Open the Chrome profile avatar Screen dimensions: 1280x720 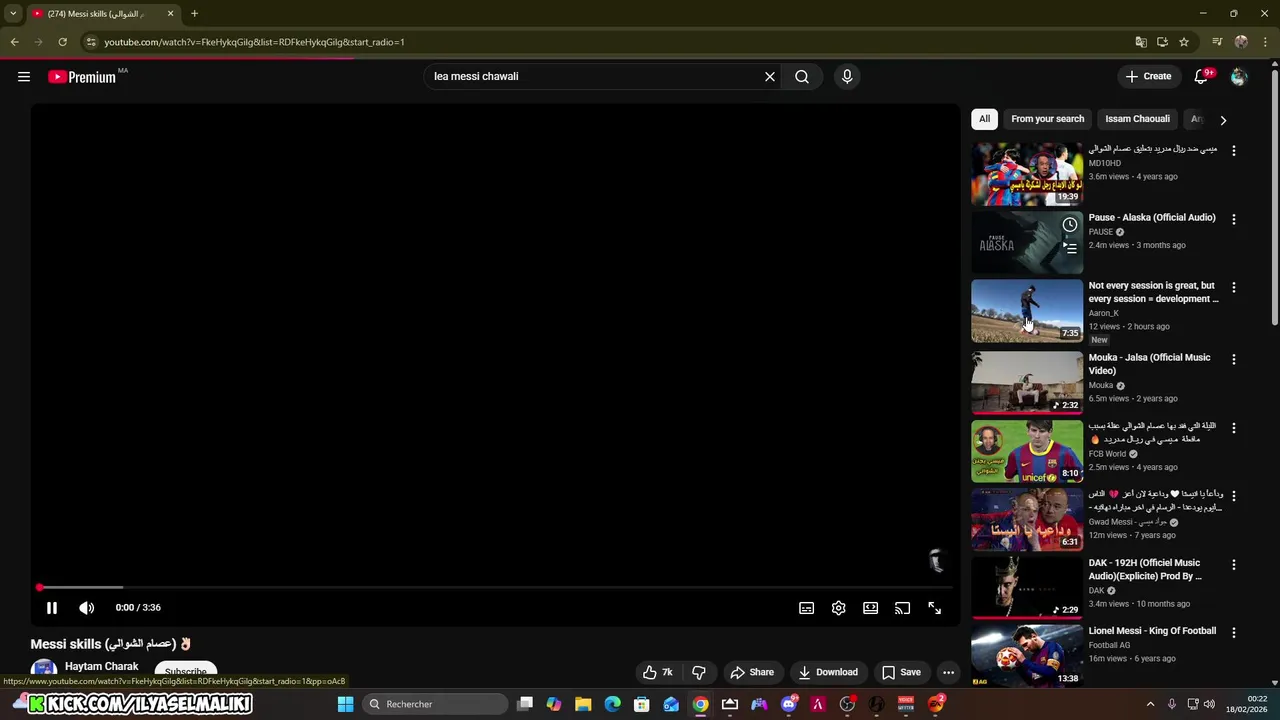tap(1241, 42)
